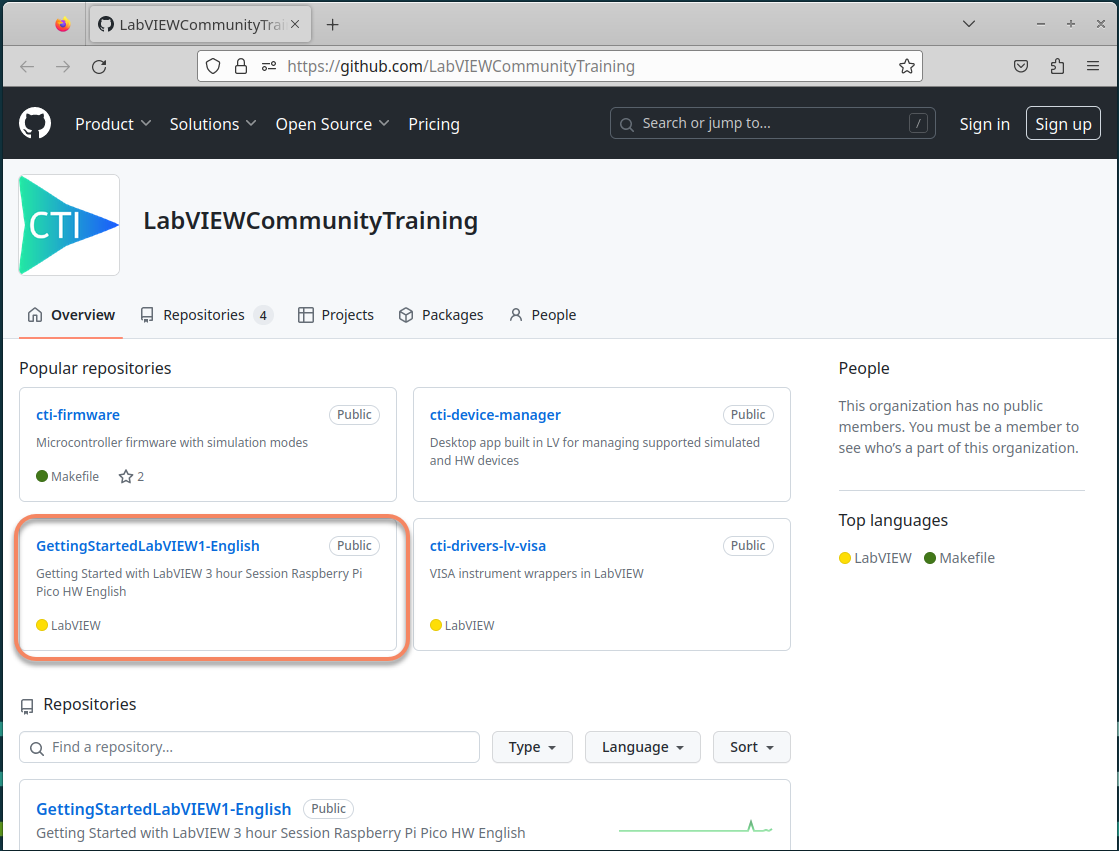The image size is (1119, 851).
Task: Click the shield tracking protection icon
Action: click(x=213, y=66)
